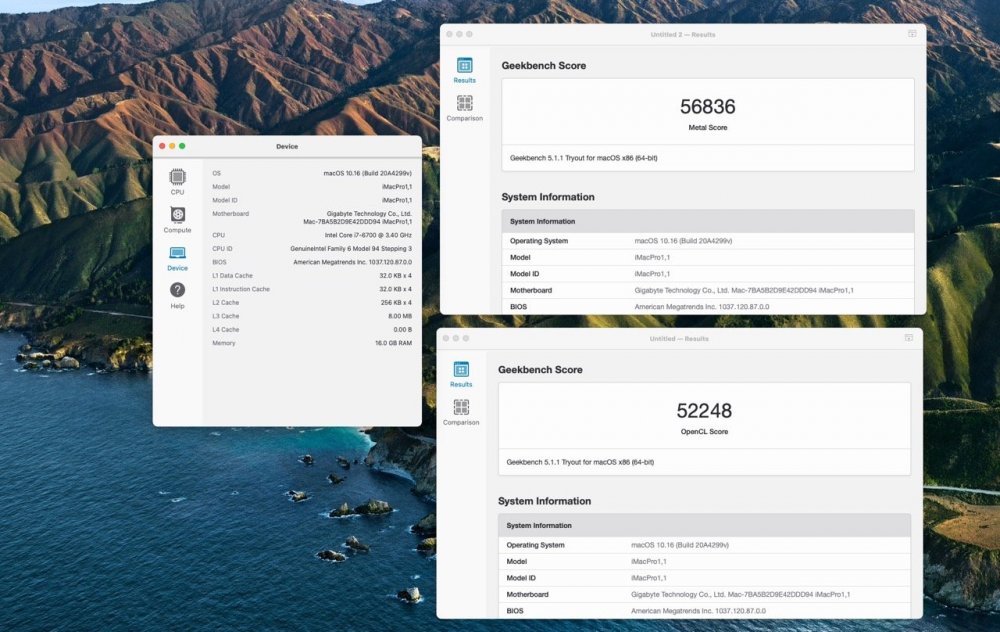Minimize the Device window with yellow button
This screenshot has height=632, width=1000.
[172, 146]
